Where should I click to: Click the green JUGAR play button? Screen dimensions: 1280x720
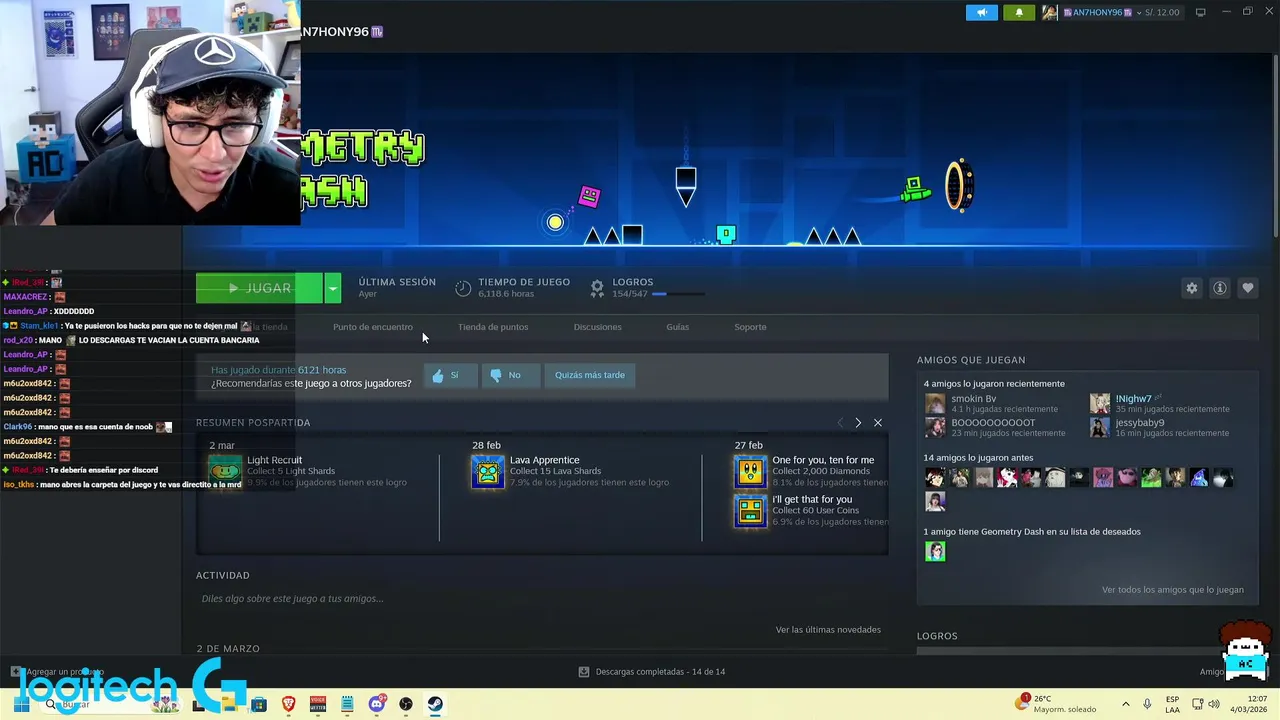pyautogui.click(x=259, y=288)
